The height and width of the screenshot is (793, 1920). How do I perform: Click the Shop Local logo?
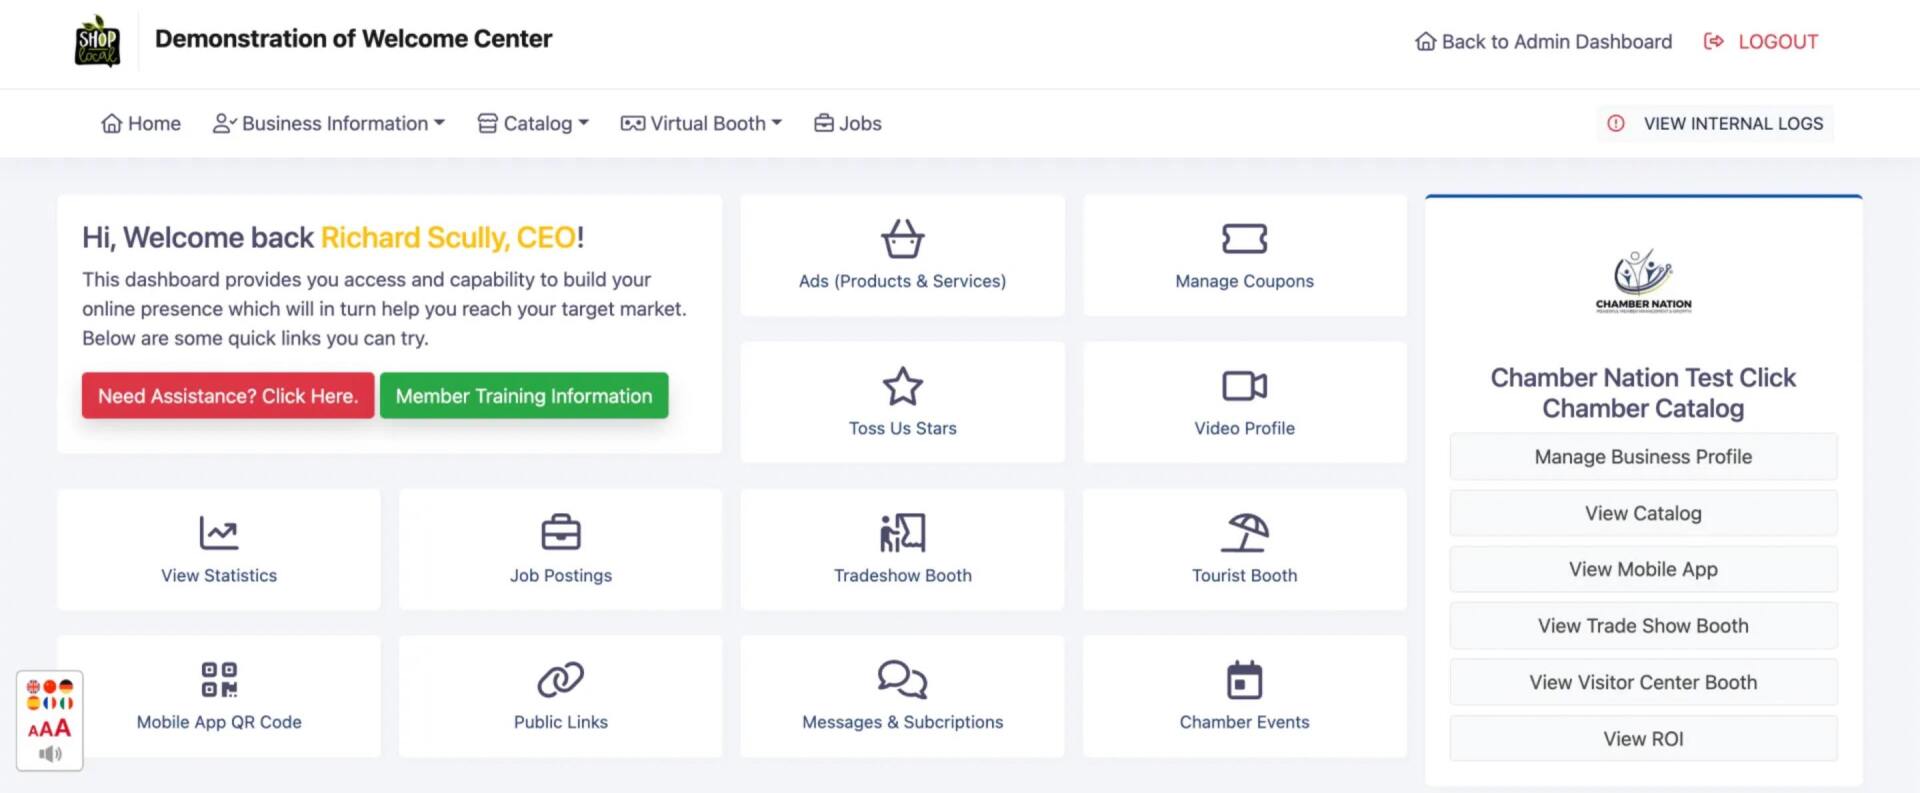click(x=97, y=41)
